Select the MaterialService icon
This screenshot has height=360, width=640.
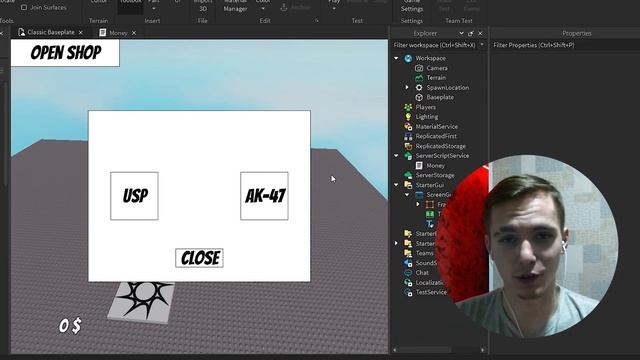(x=408, y=127)
